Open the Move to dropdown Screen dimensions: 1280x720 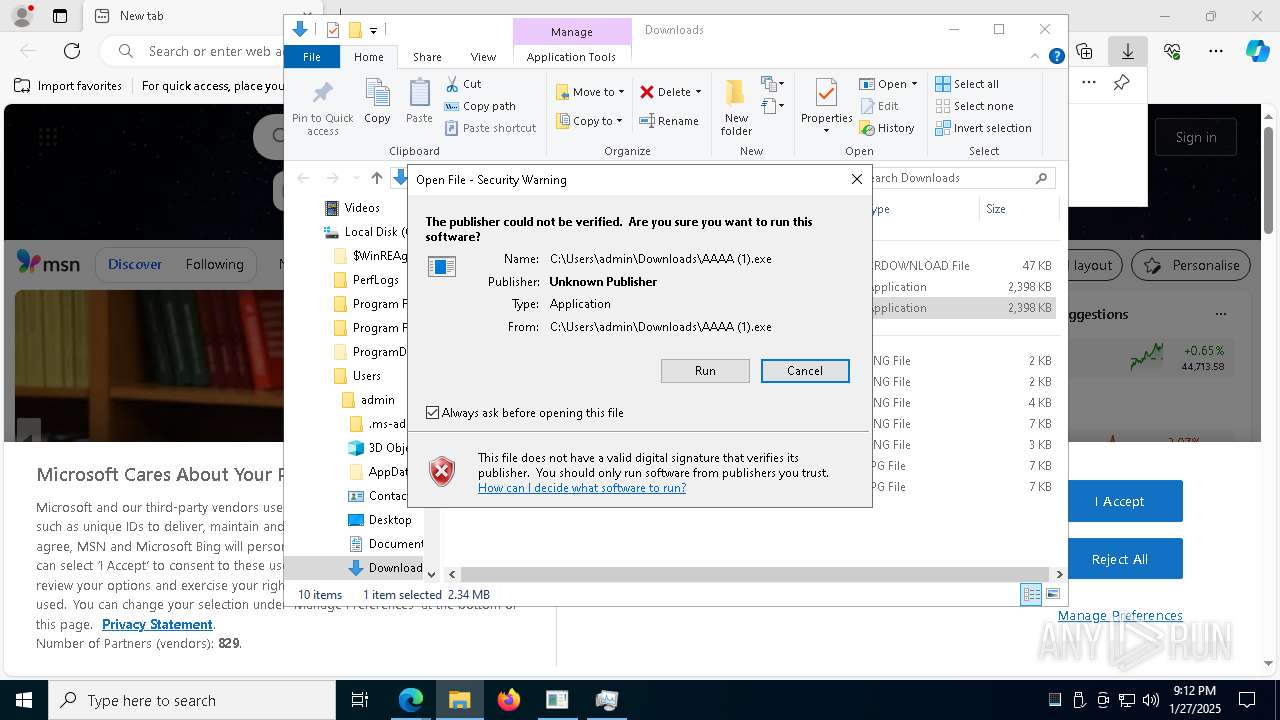tap(591, 92)
